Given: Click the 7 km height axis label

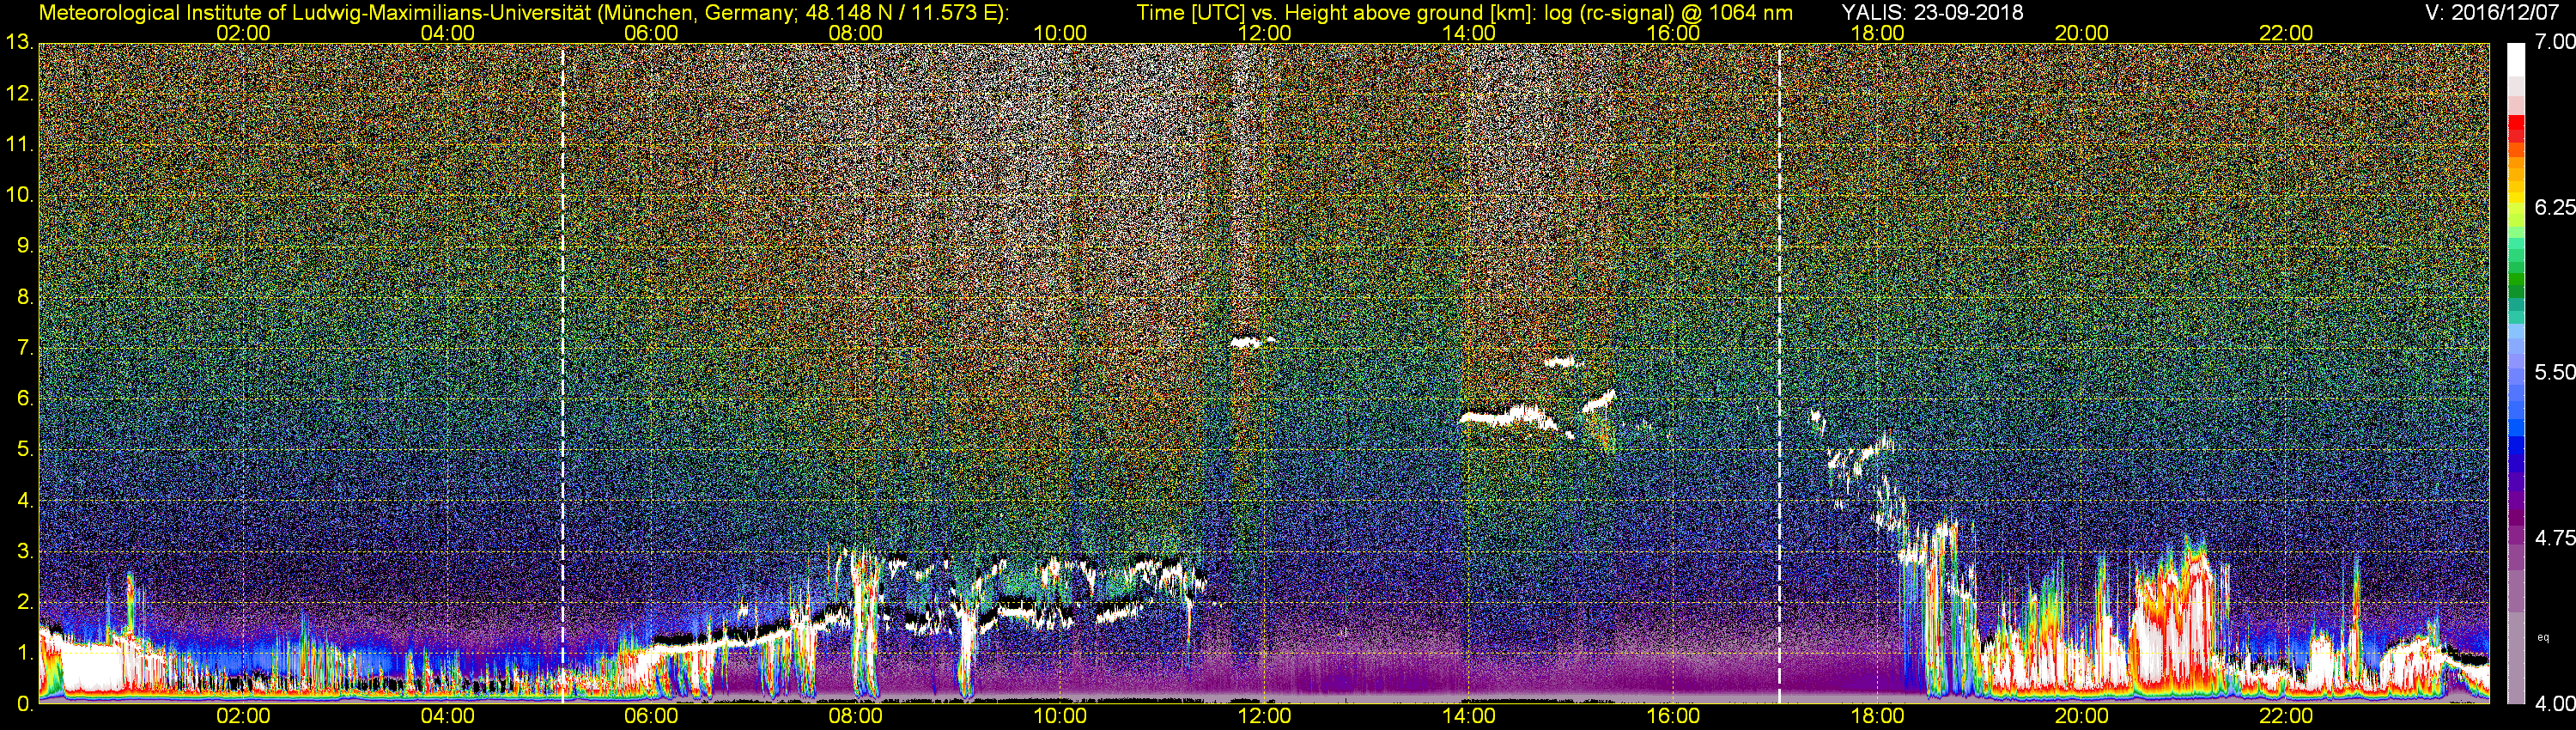Looking at the screenshot, I should coord(25,348).
